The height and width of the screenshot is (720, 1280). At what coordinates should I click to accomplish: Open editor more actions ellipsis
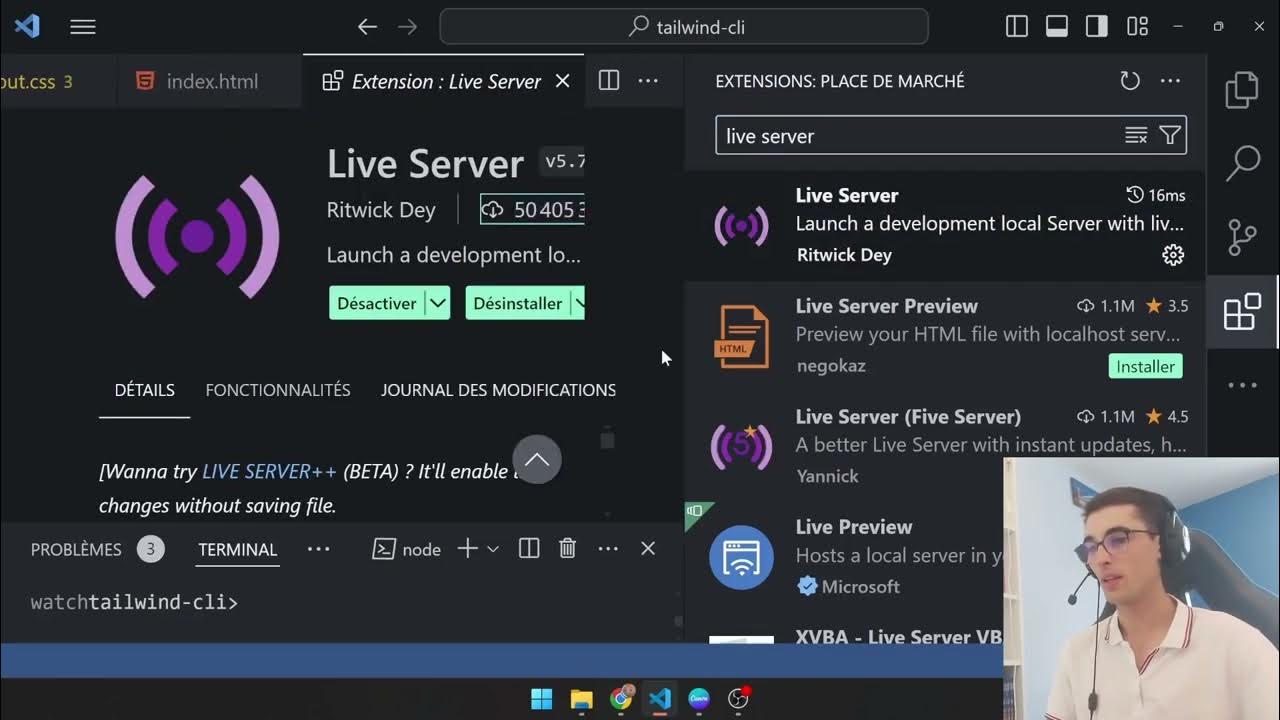tap(648, 81)
